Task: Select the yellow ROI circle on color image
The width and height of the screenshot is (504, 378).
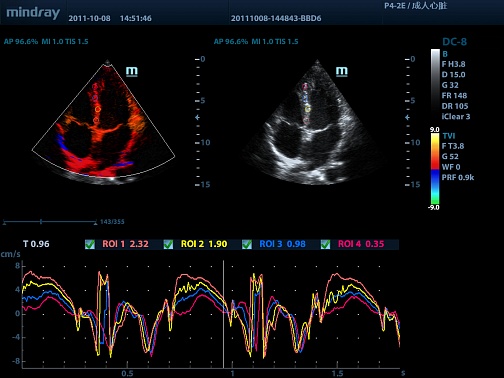Action: coord(98,109)
